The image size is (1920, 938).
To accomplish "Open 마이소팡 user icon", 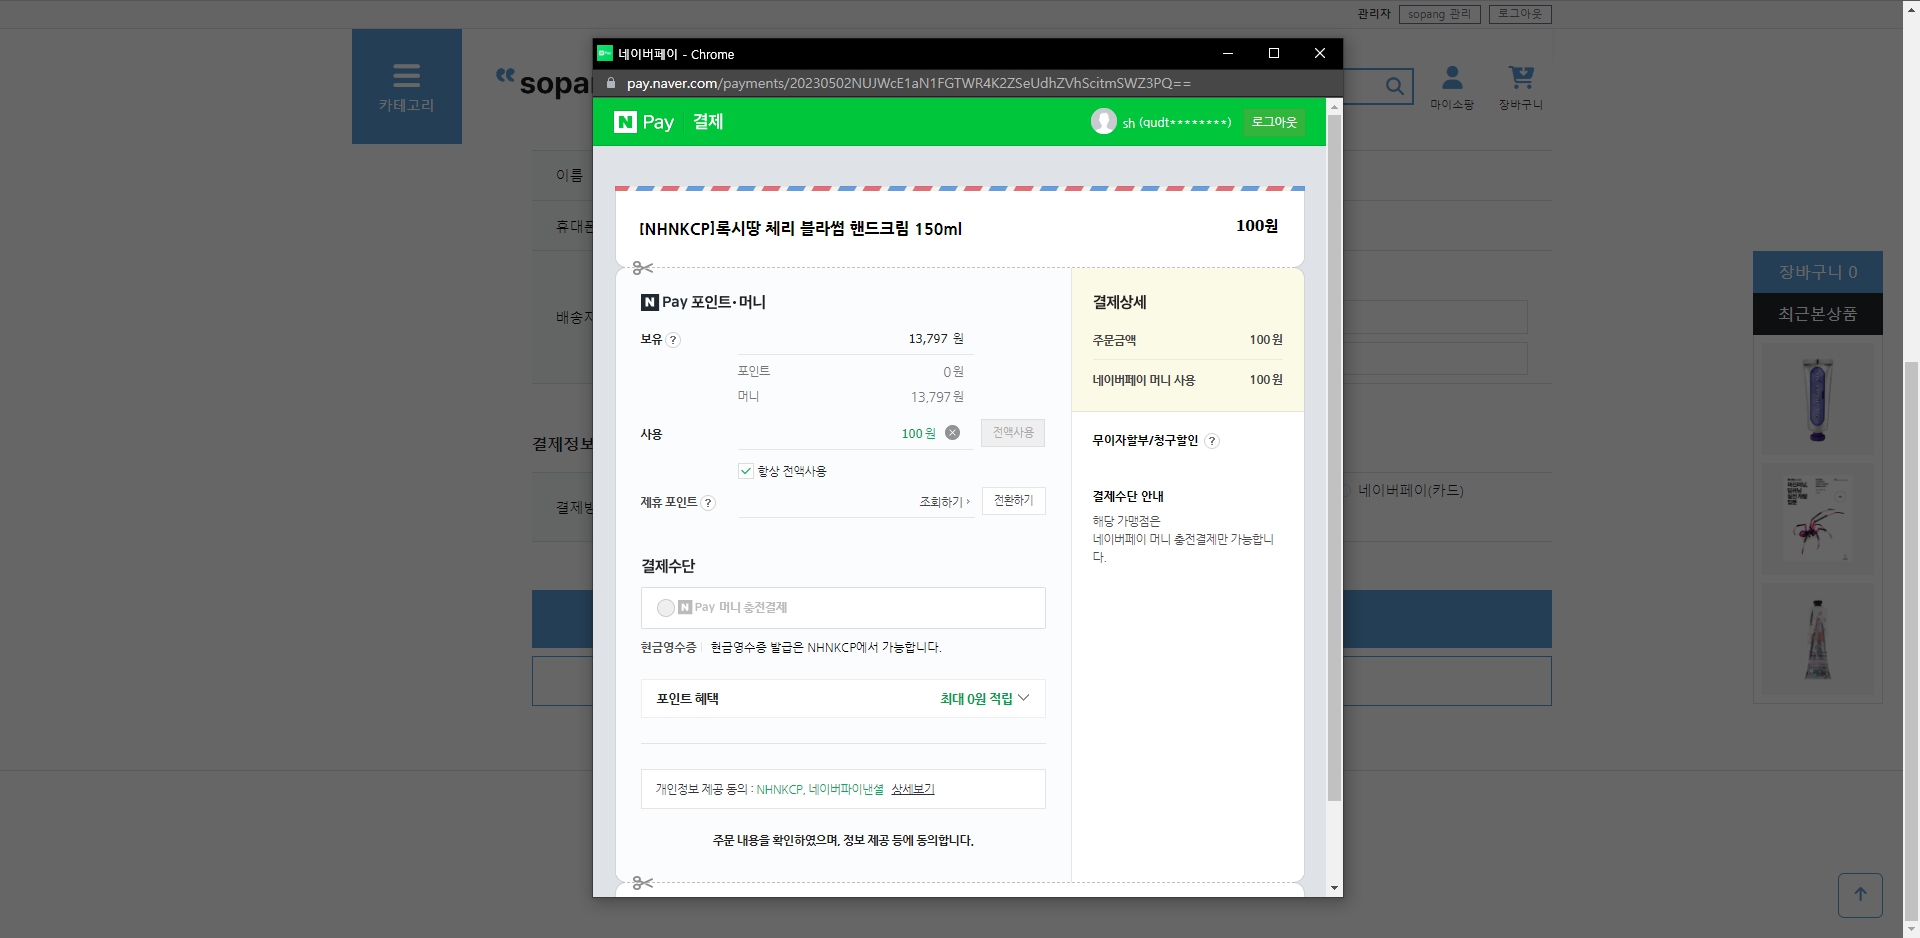I will 1452,87.
